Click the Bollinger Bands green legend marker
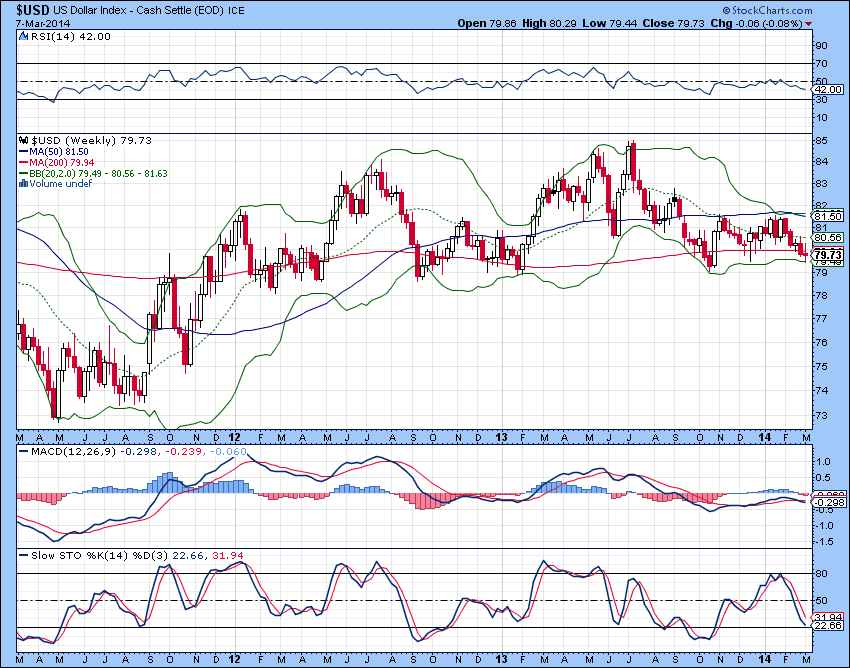 click(x=24, y=174)
